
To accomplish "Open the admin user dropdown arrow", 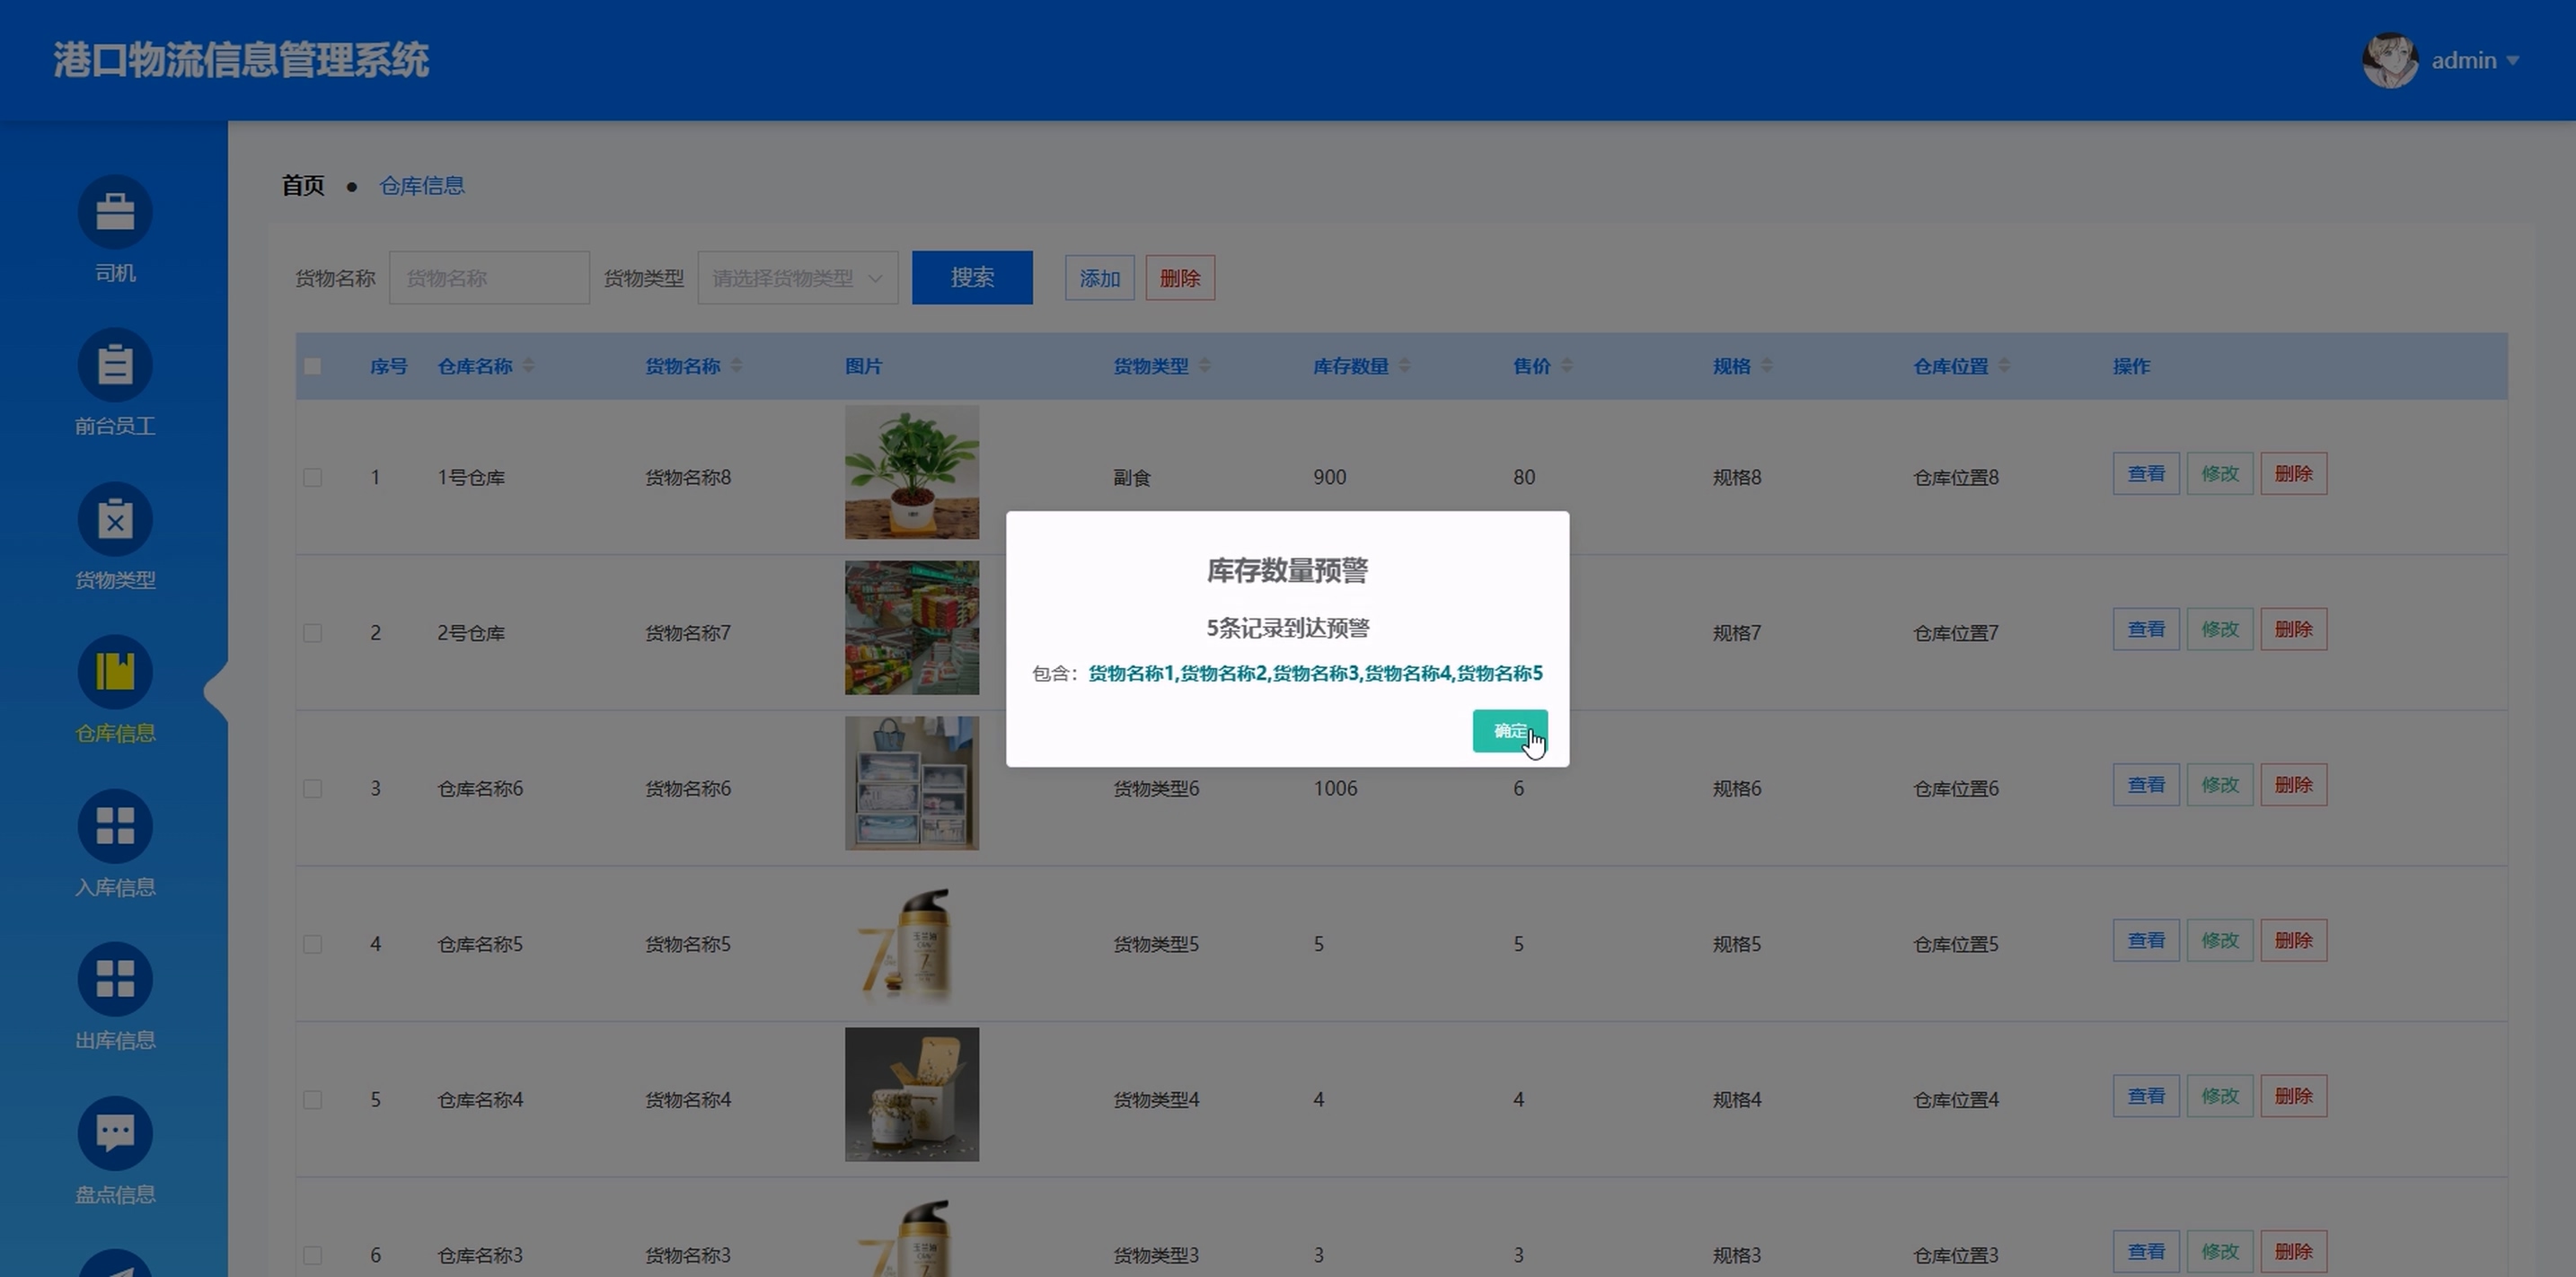I will click(x=2512, y=61).
